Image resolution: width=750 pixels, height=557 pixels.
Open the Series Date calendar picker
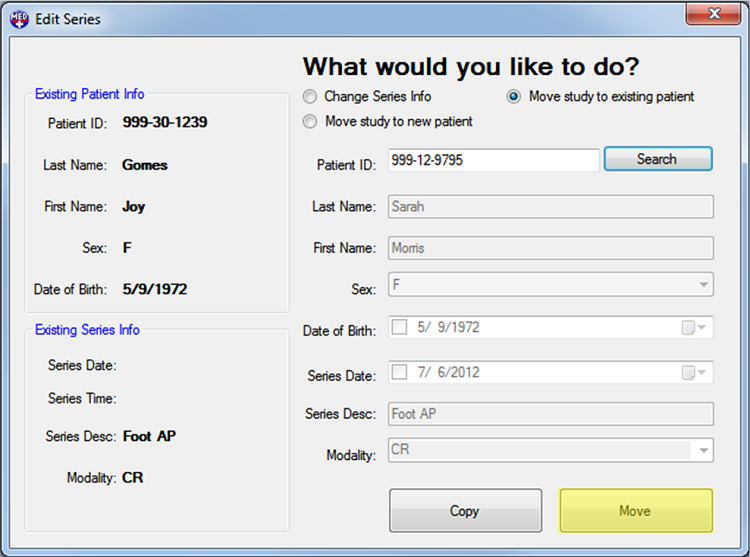[x=693, y=372]
